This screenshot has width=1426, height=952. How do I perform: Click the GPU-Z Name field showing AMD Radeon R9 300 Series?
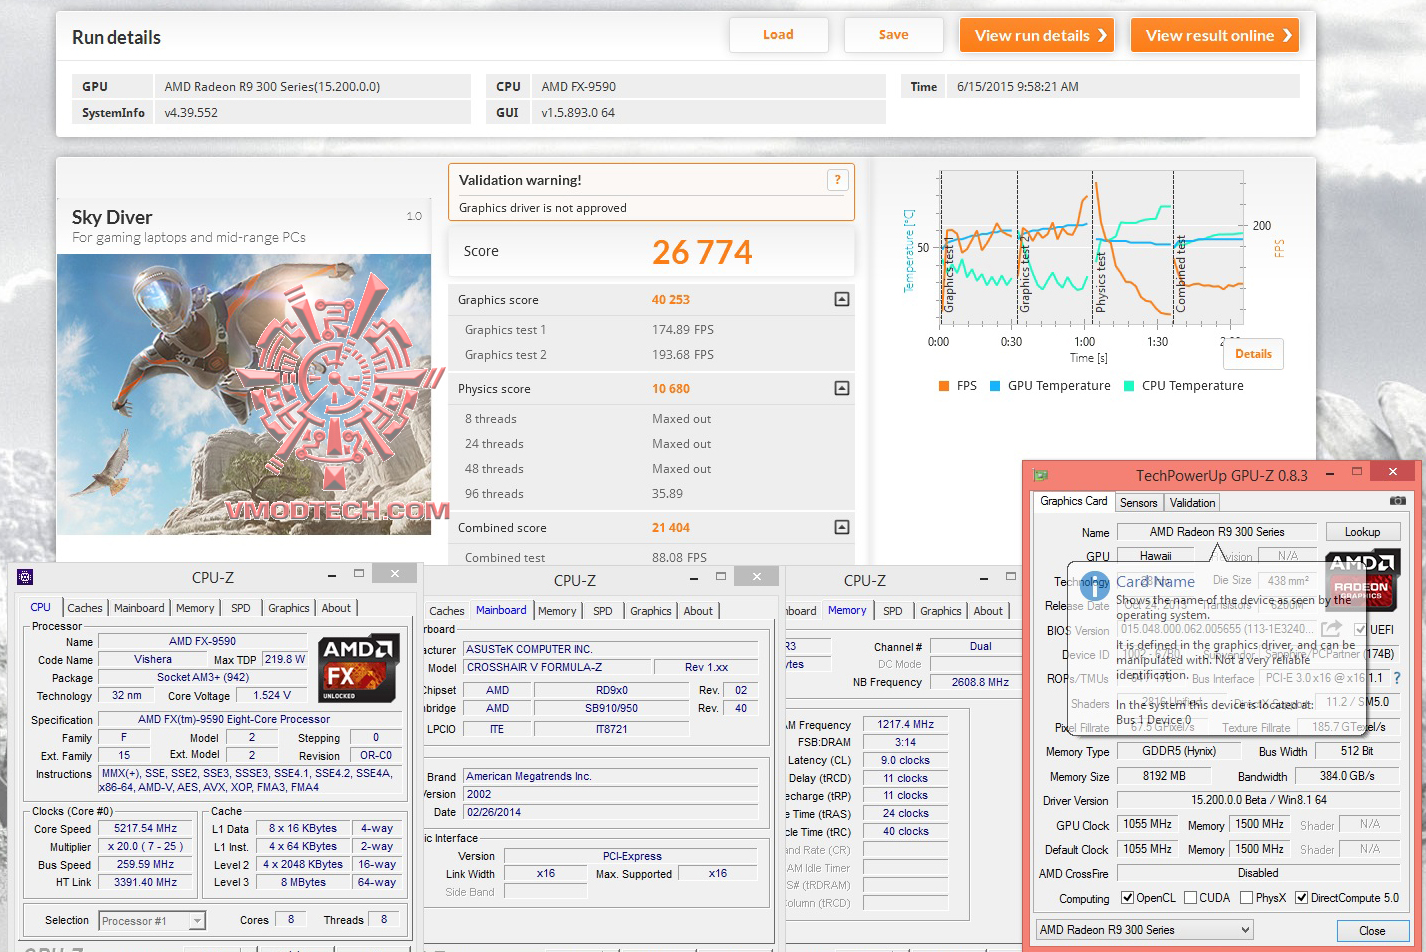1217,532
